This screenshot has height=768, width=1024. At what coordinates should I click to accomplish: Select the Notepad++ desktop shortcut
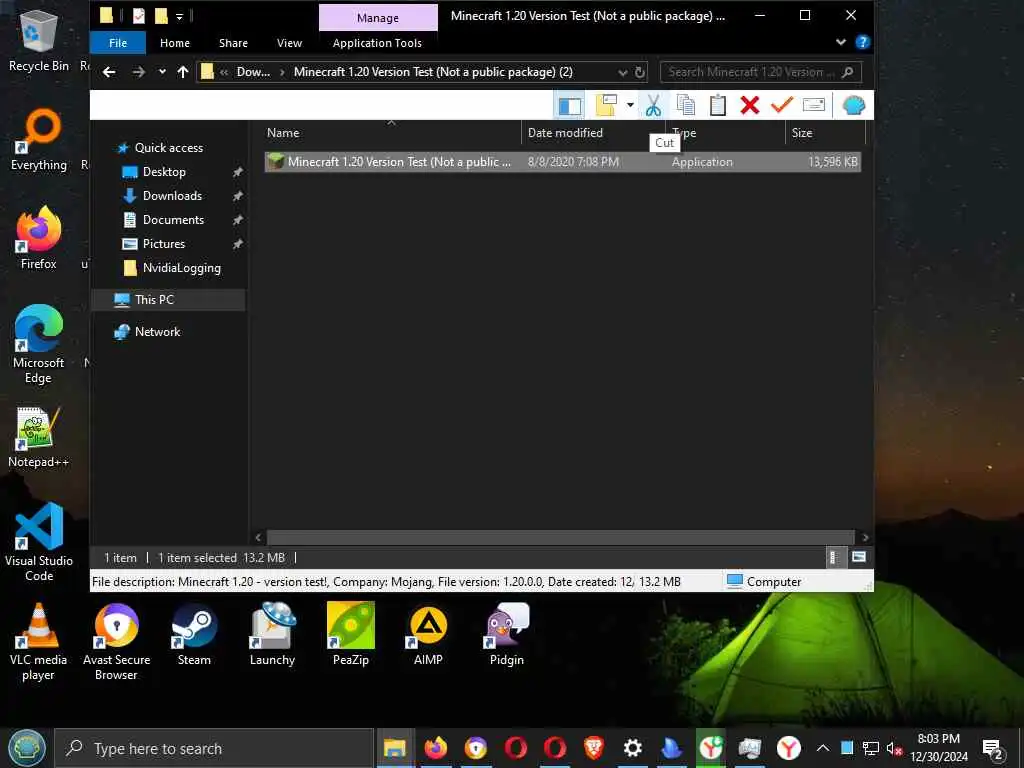click(x=39, y=437)
